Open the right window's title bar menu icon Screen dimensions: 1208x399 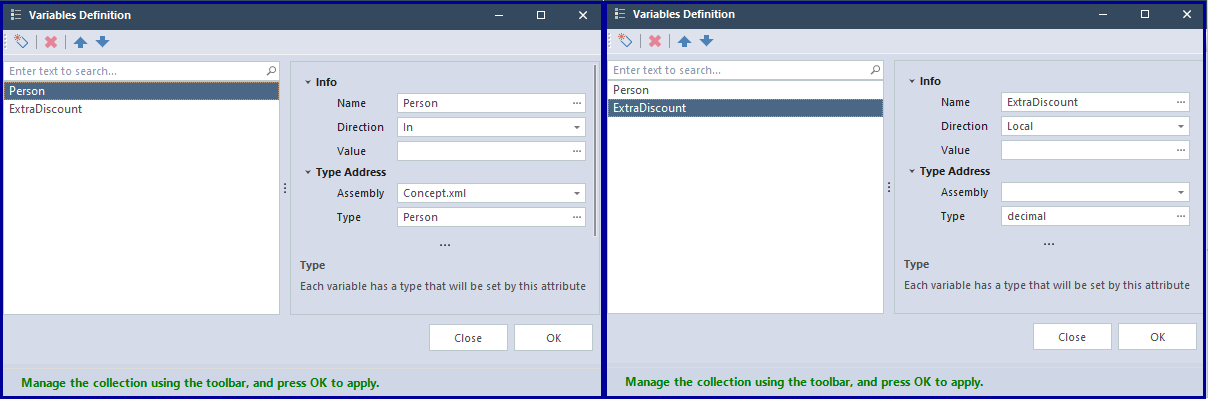pyautogui.click(x=619, y=14)
